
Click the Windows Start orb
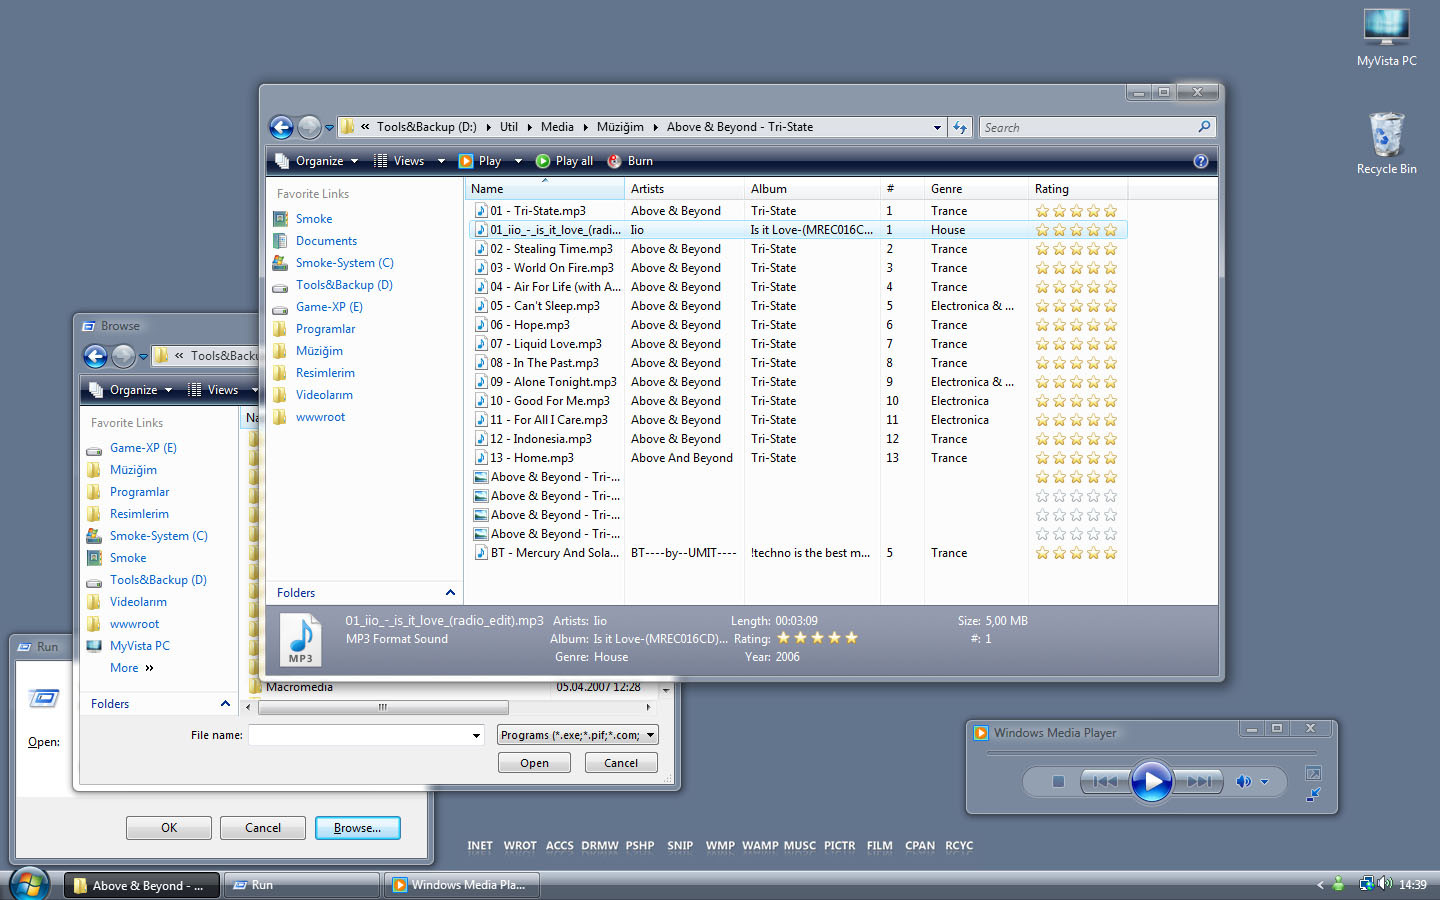point(30,885)
